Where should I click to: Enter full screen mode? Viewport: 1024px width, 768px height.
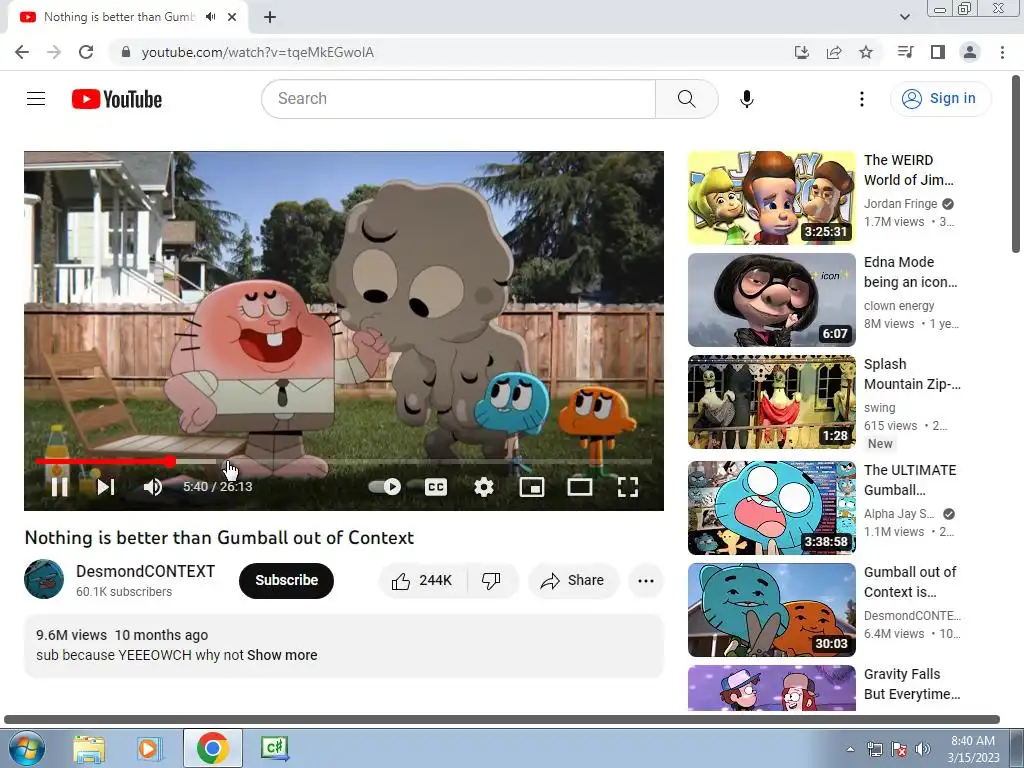(x=628, y=487)
